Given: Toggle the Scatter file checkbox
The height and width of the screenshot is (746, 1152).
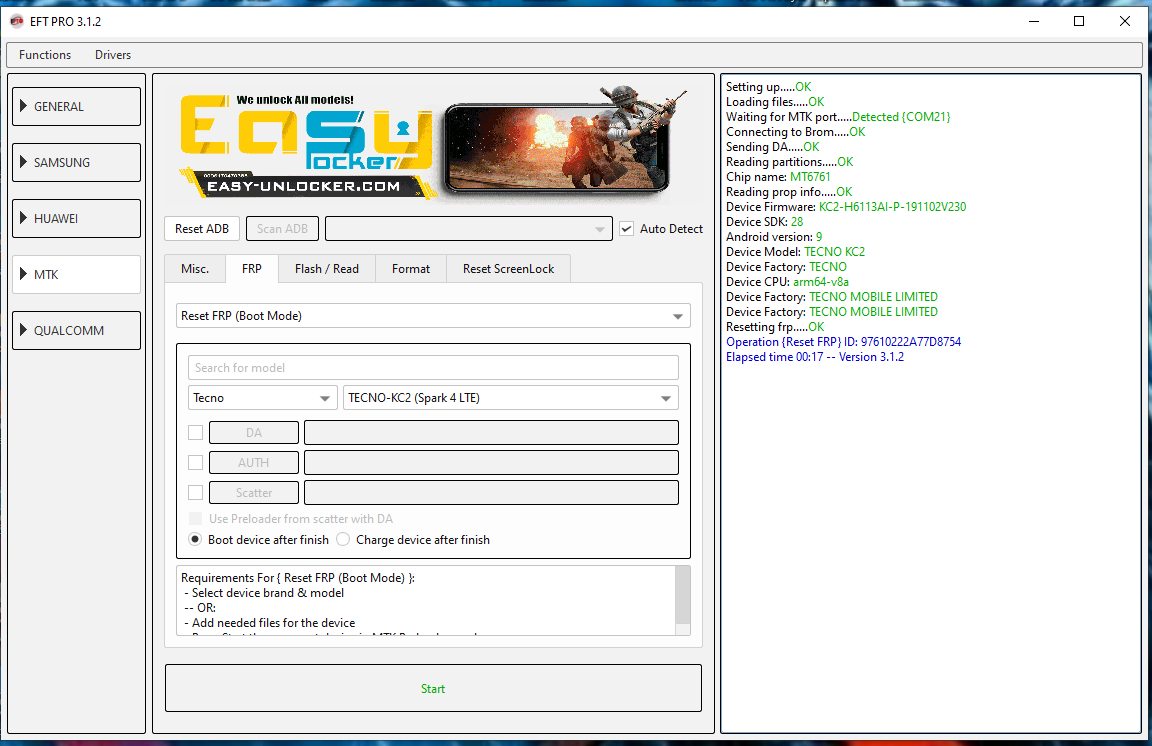Looking at the screenshot, I should (195, 492).
